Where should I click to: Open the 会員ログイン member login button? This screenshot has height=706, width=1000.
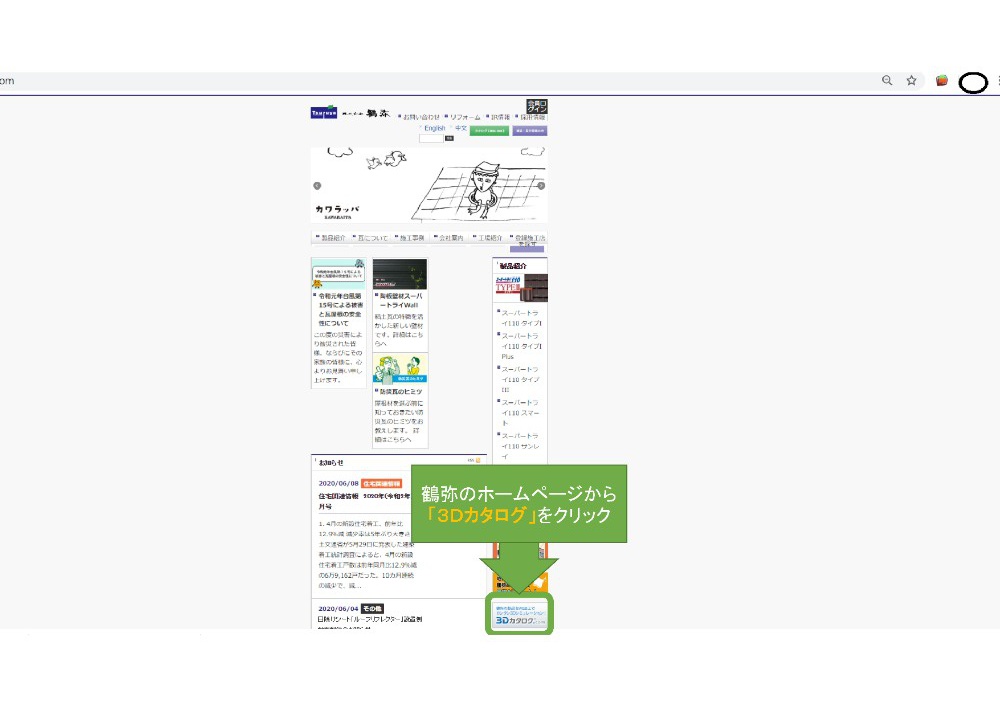pyautogui.click(x=536, y=106)
